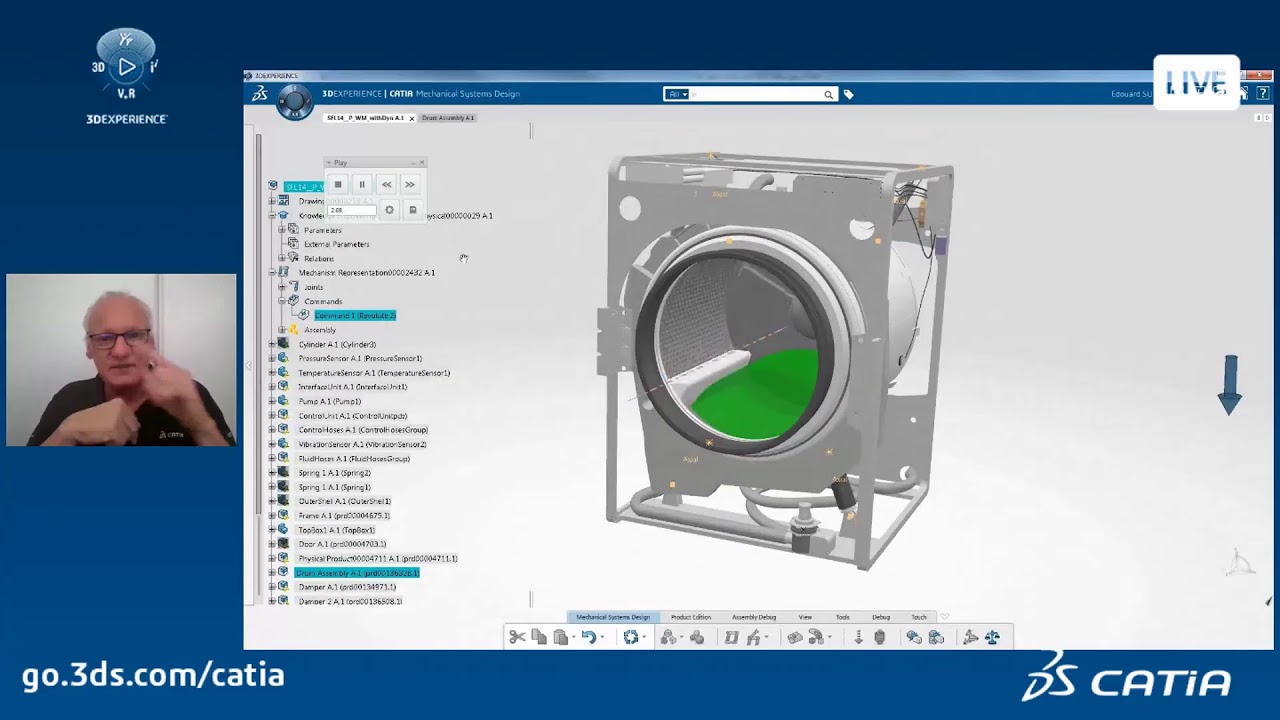The width and height of the screenshot is (1280, 720).
Task: Select OuterShell A.1 in tree
Action: [x=344, y=501]
